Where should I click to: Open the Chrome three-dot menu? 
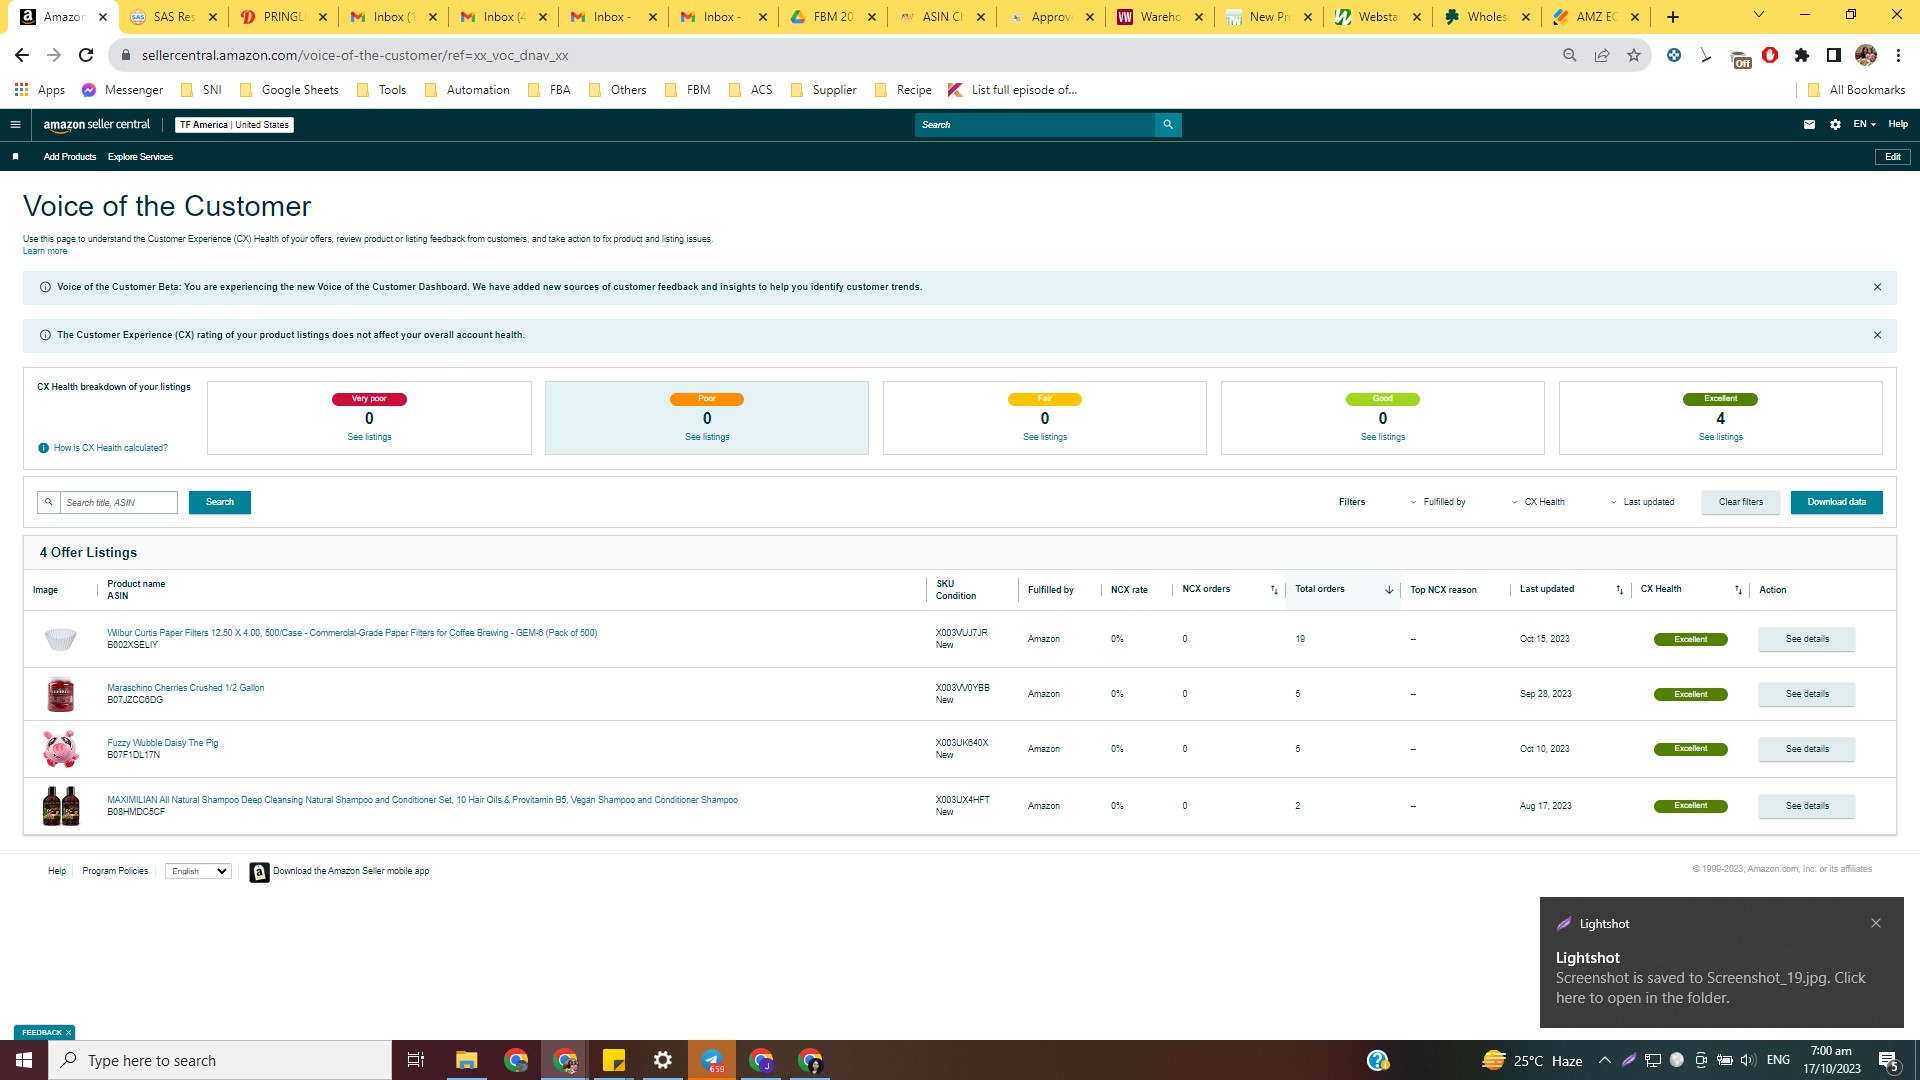point(1898,56)
